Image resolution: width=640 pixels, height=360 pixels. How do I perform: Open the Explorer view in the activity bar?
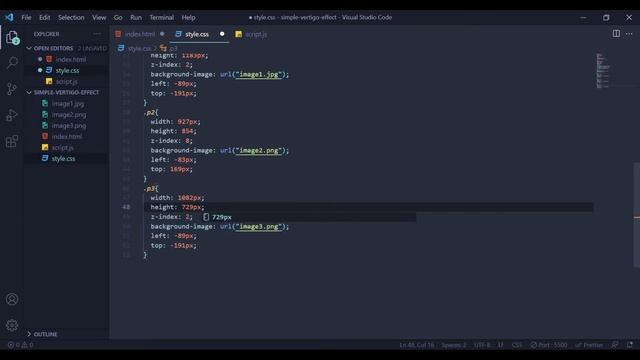[12, 37]
